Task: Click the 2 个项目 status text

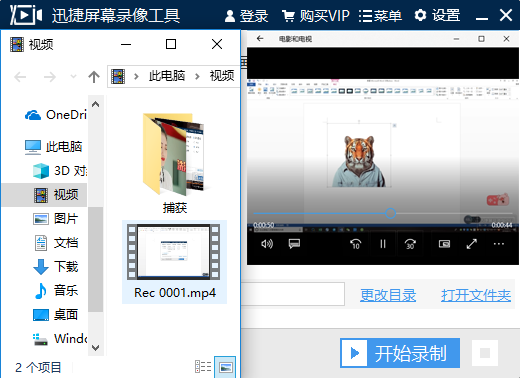Action: [38, 367]
